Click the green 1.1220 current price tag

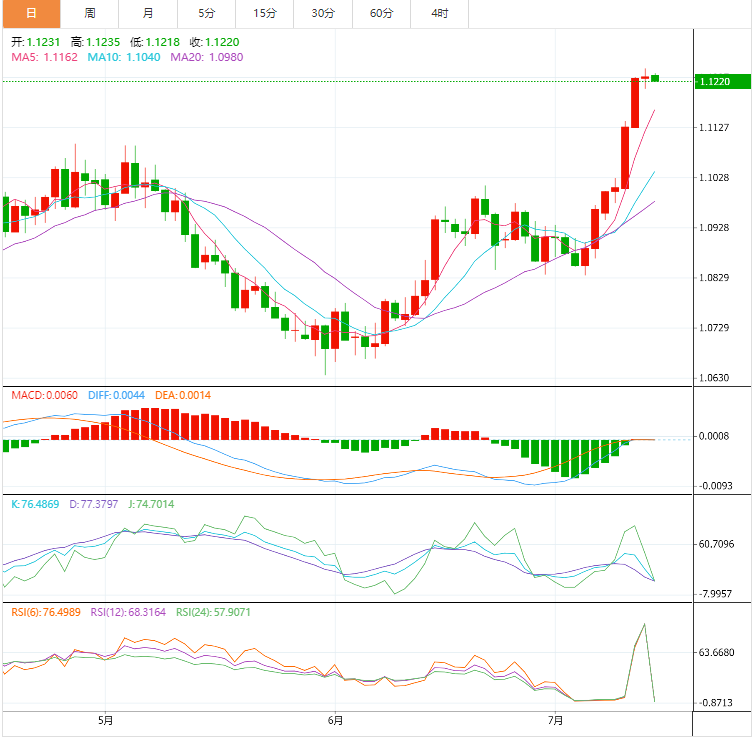tap(720, 81)
